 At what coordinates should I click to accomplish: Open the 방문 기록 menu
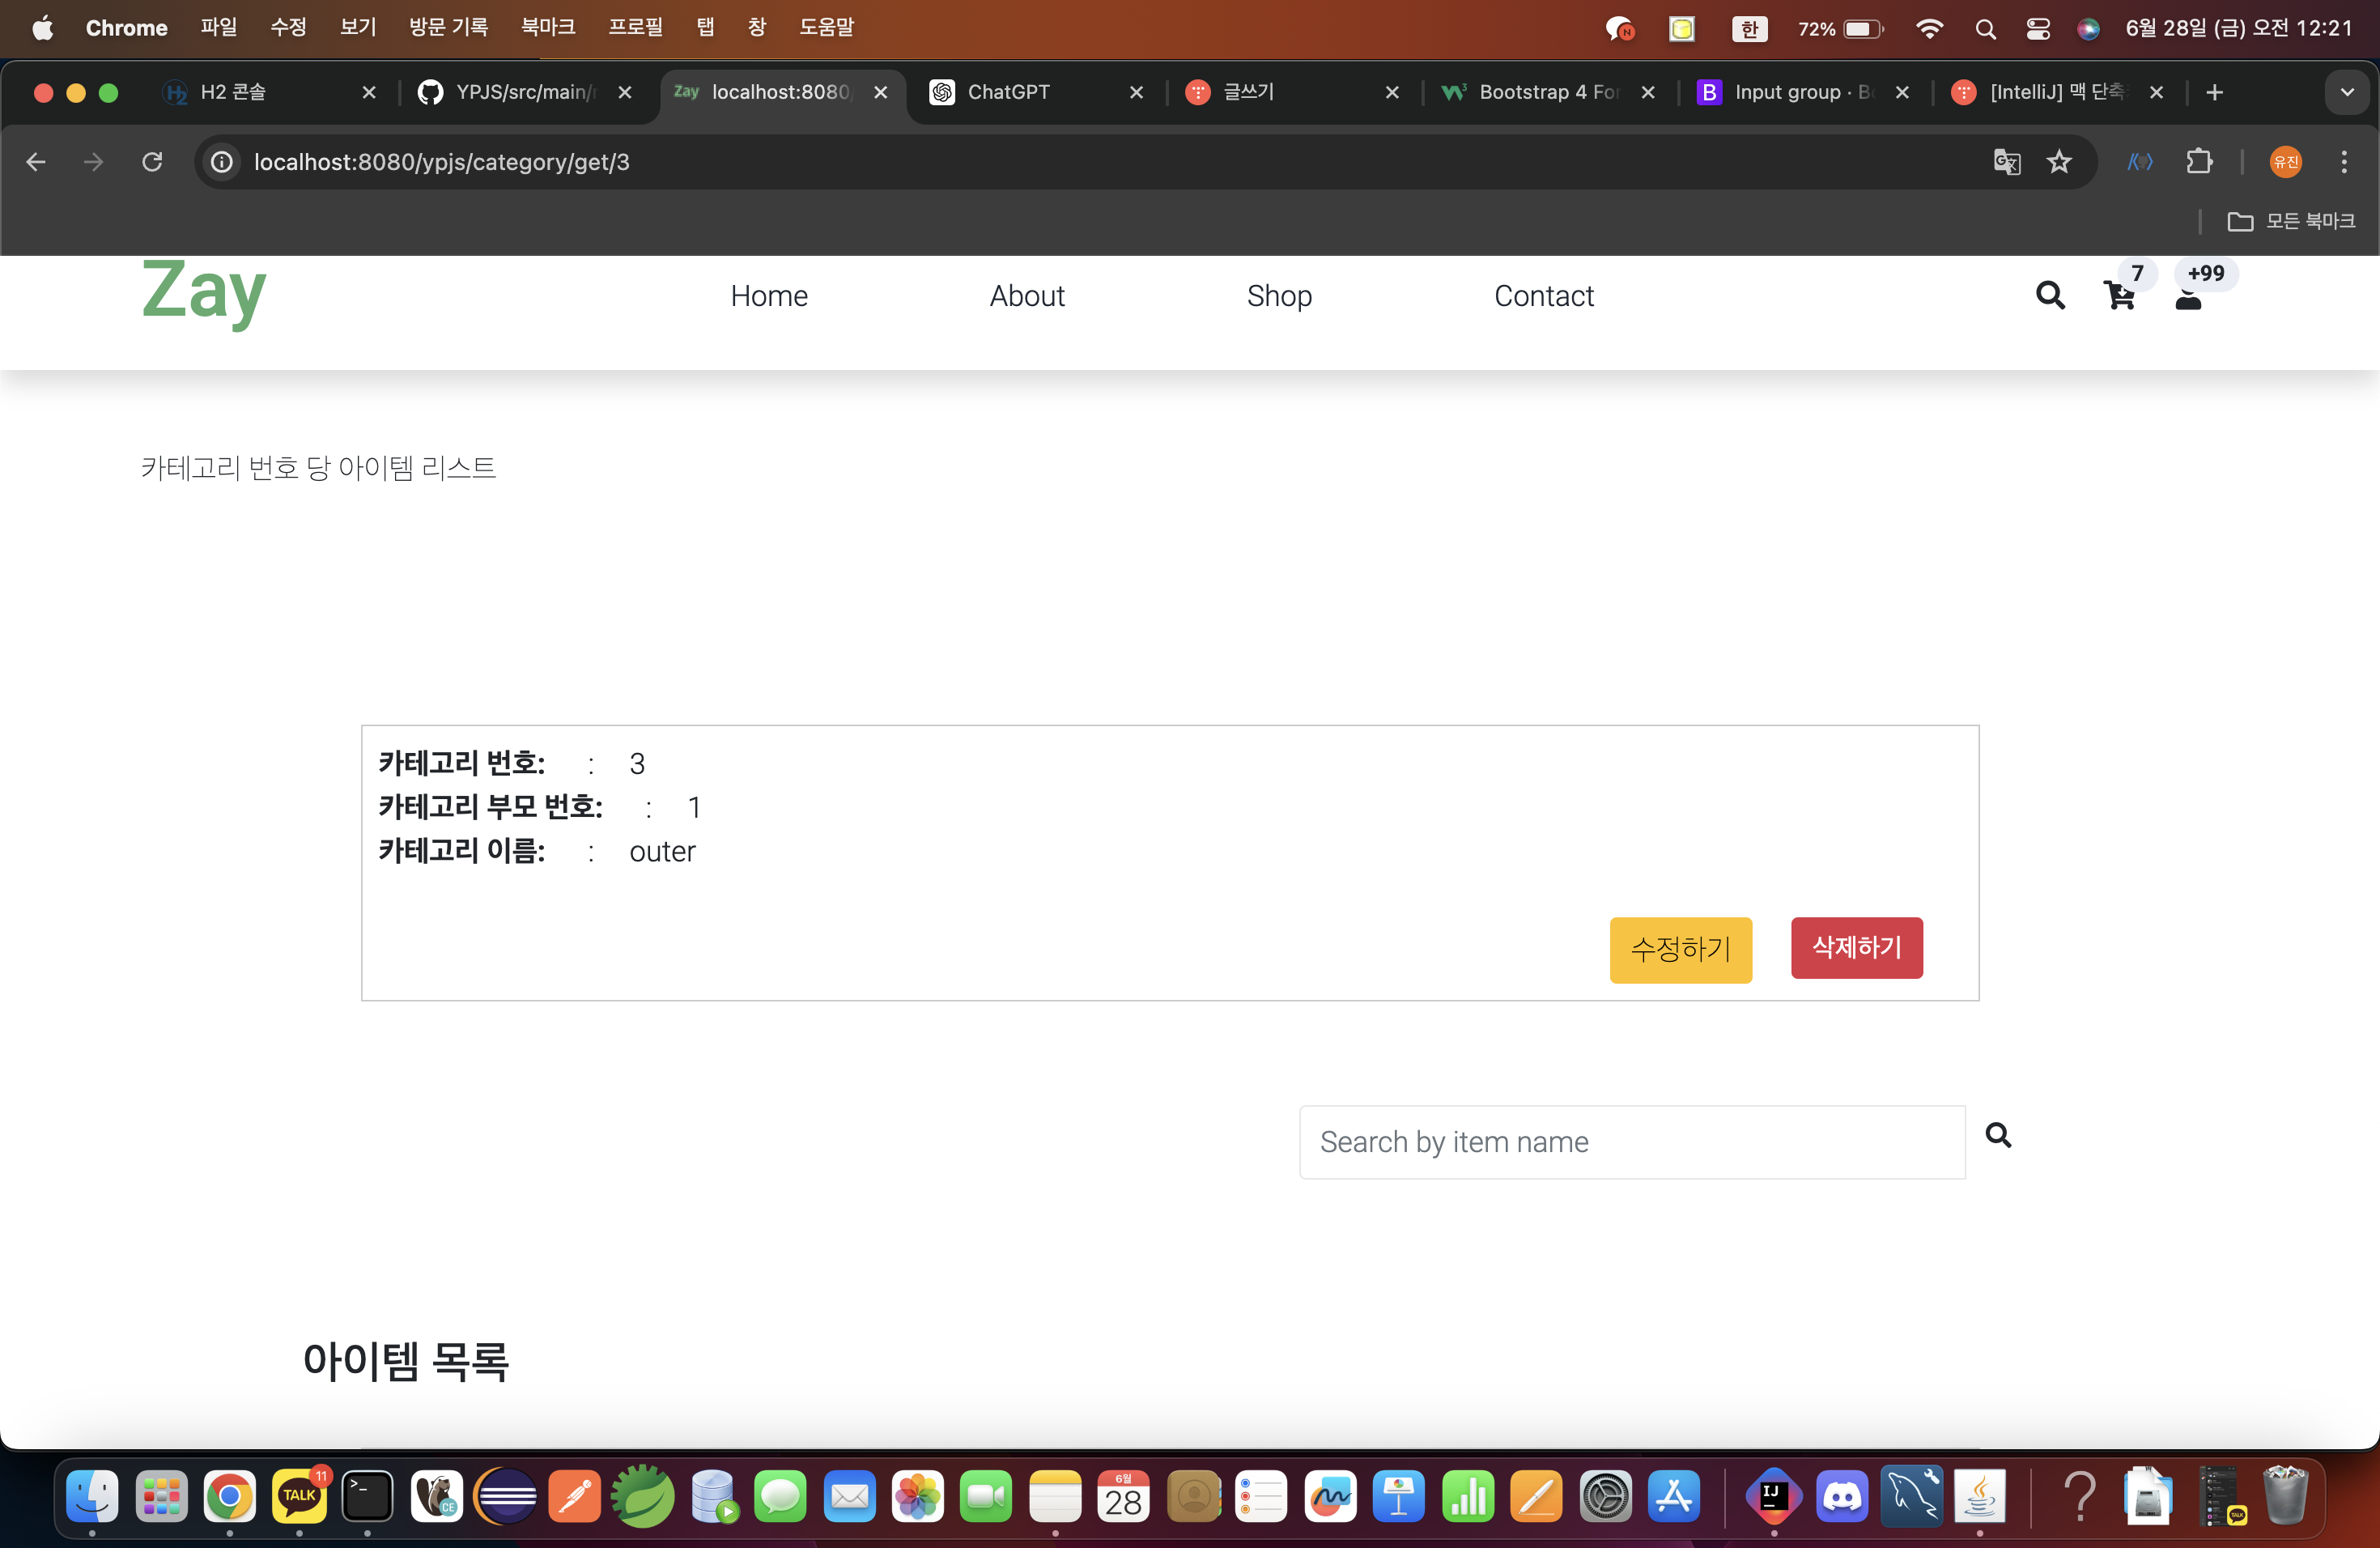point(448,27)
